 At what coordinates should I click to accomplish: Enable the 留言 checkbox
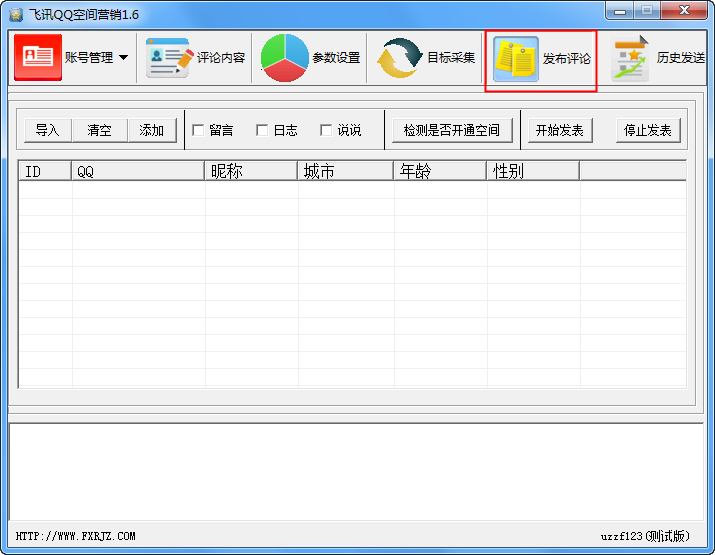coord(198,130)
